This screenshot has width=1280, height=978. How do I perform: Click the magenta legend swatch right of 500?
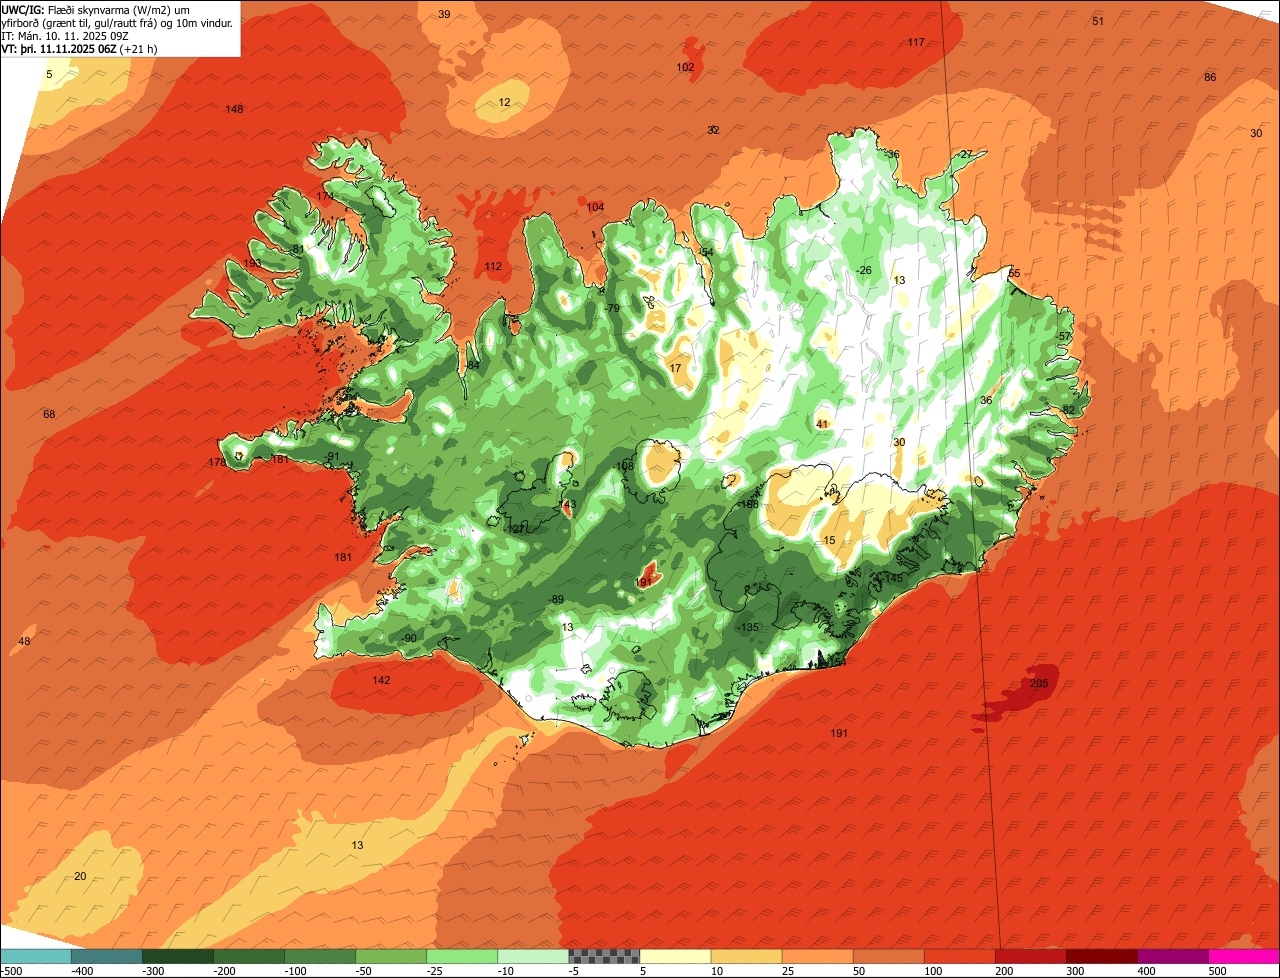click(1244, 956)
